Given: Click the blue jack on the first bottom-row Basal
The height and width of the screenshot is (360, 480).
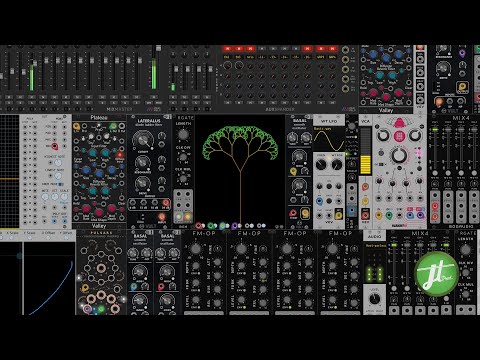Looking at the screenshot, I should (134, 286).
